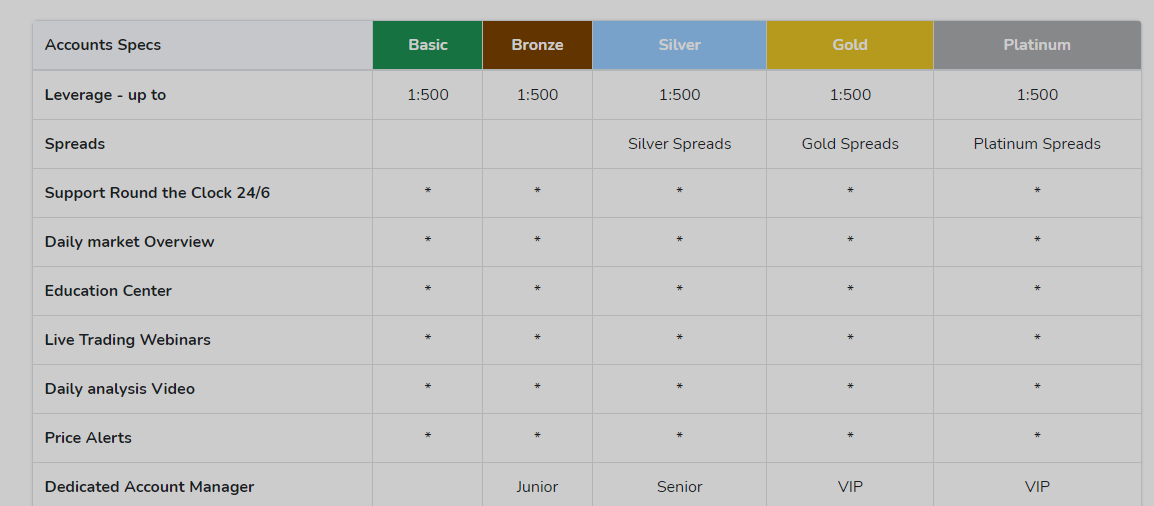Click the Basic account column header
Image resolution: width=1154 pixels, height=506 pixels.
tap(428, 45)
